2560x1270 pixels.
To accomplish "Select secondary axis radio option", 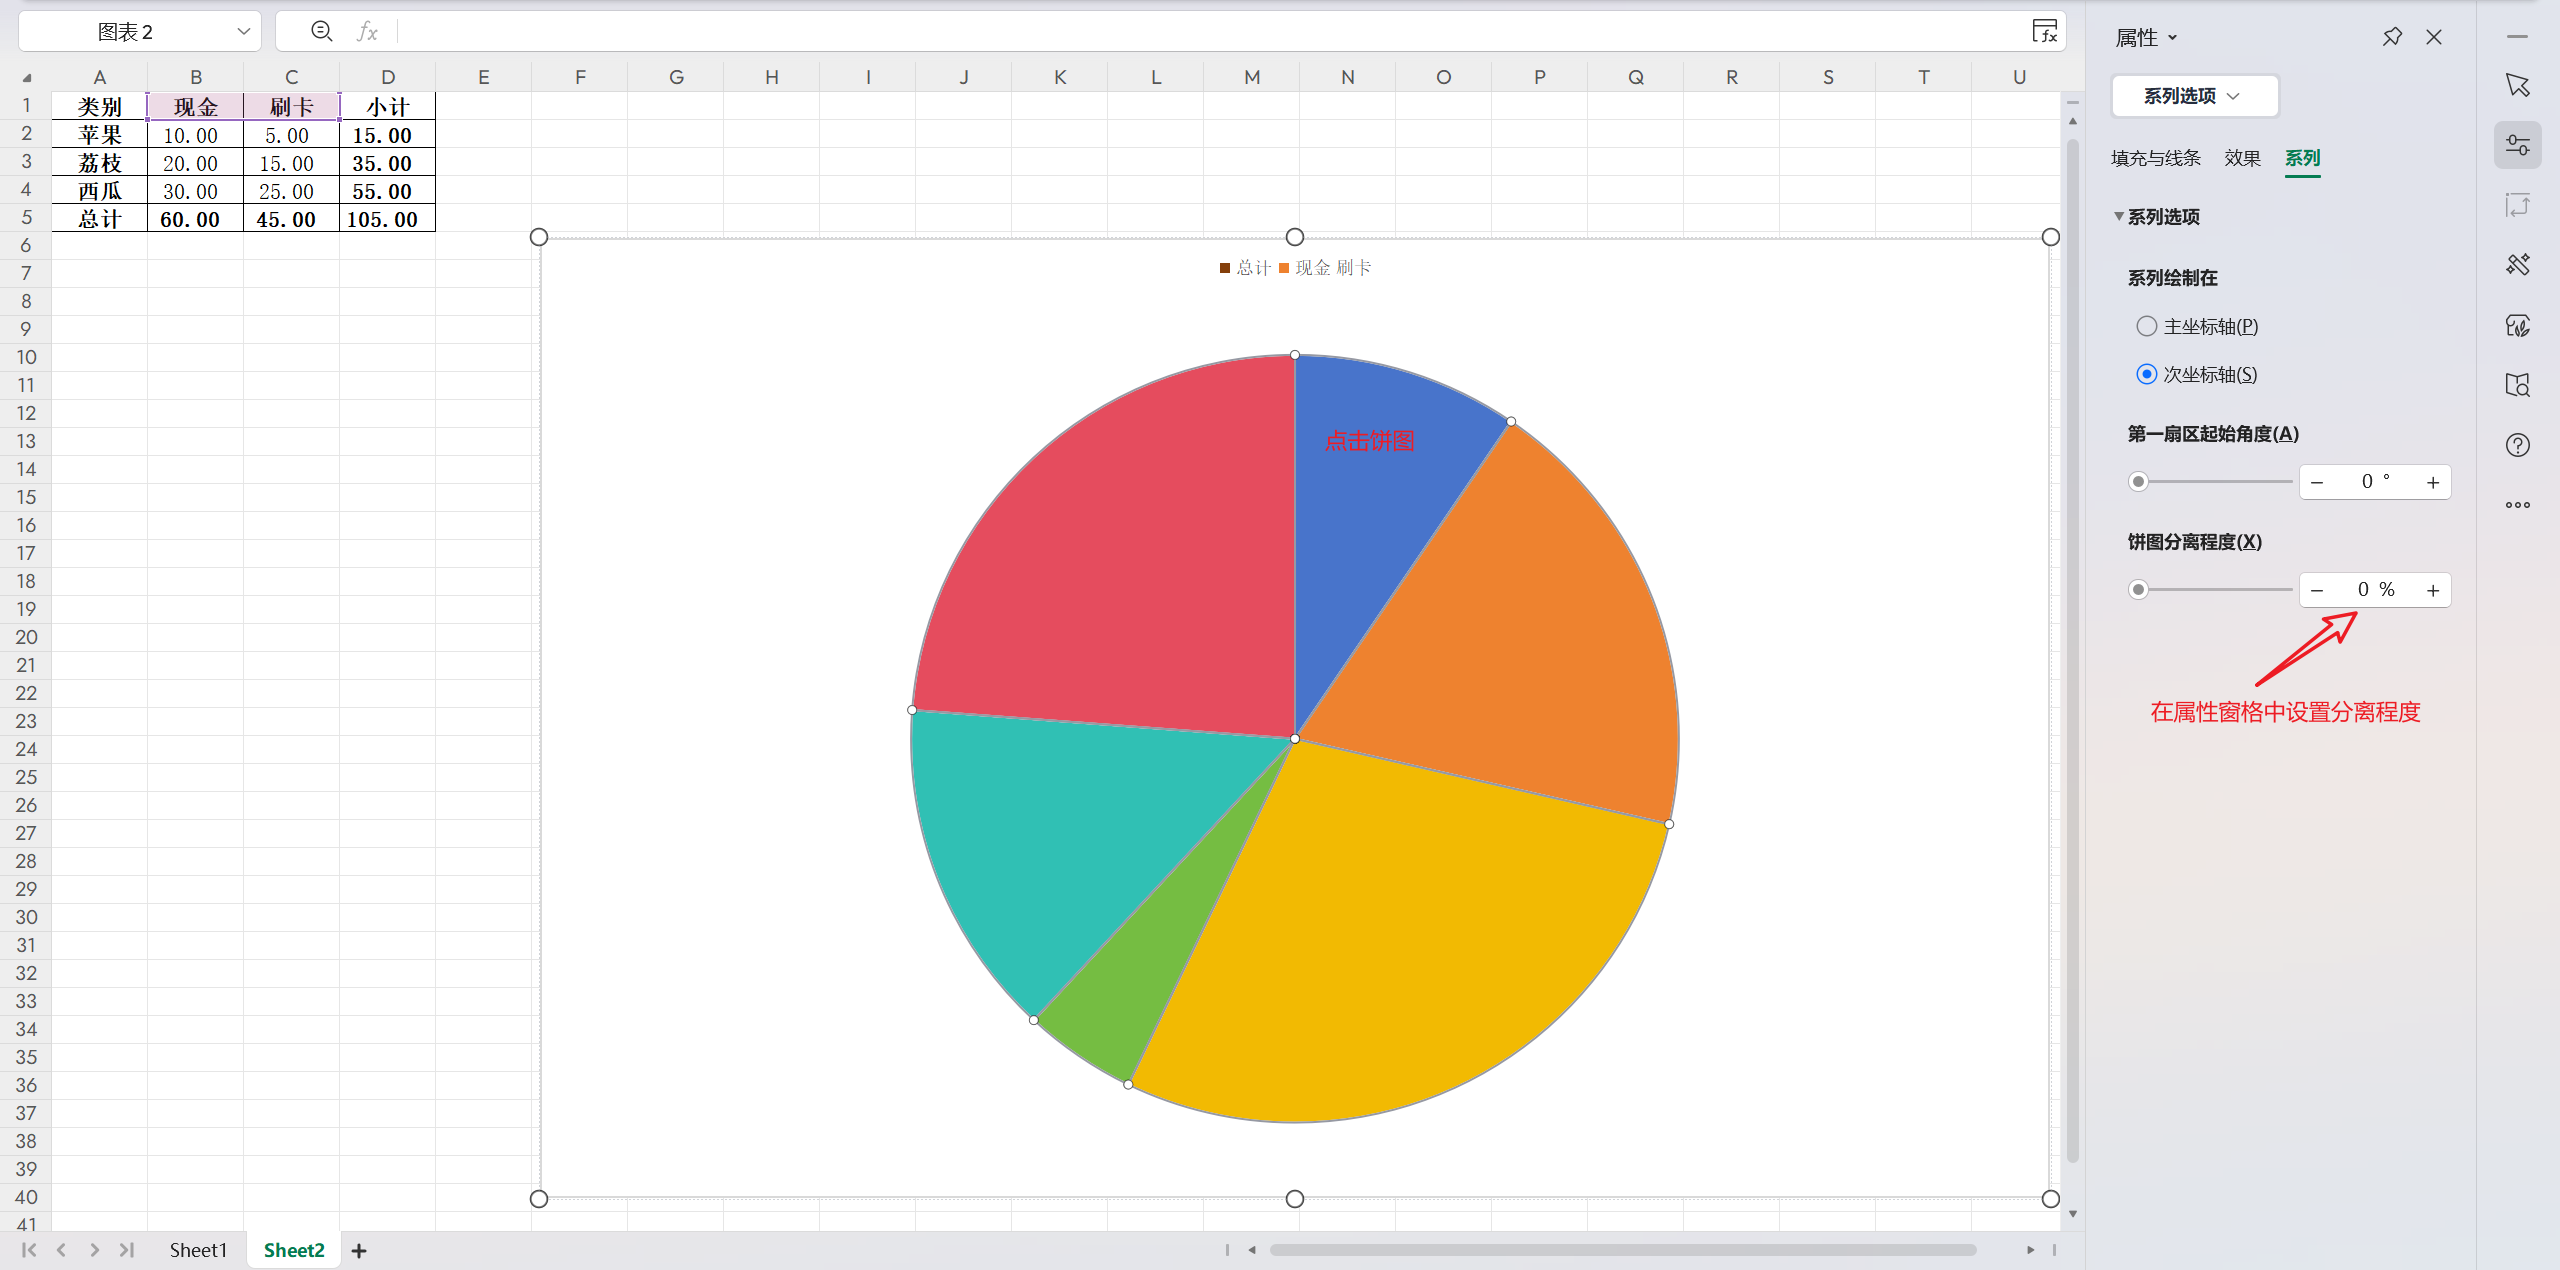I will coord(2146,374).
